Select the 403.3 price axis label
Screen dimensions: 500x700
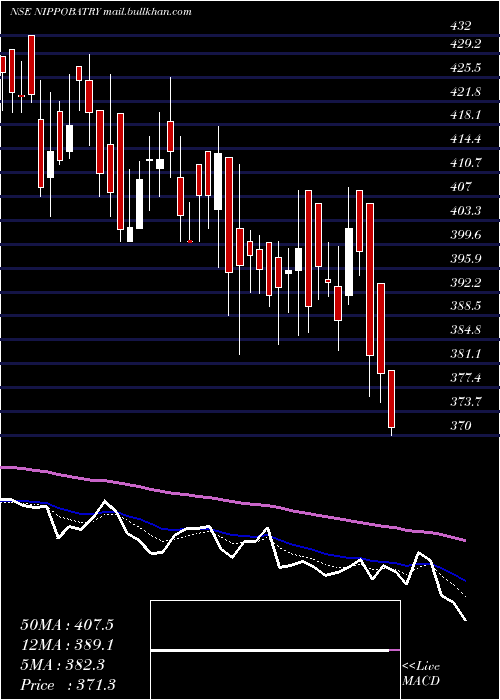coord(465,211)
